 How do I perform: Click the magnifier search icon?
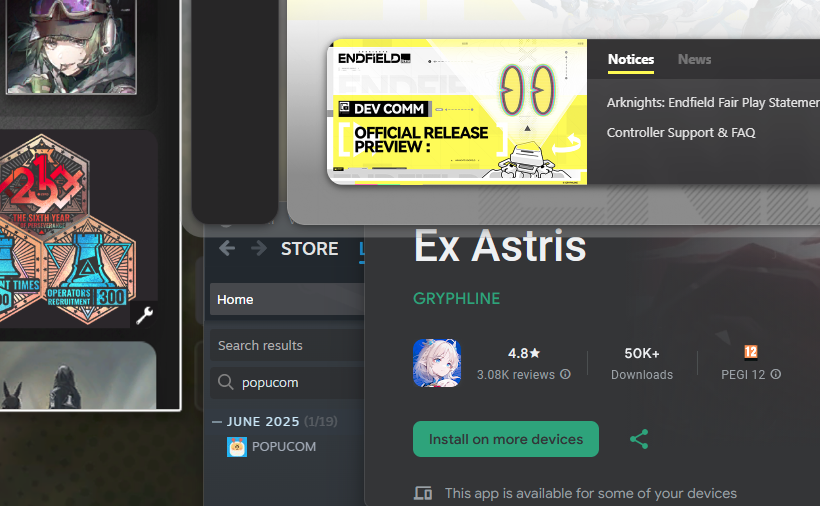225,382
